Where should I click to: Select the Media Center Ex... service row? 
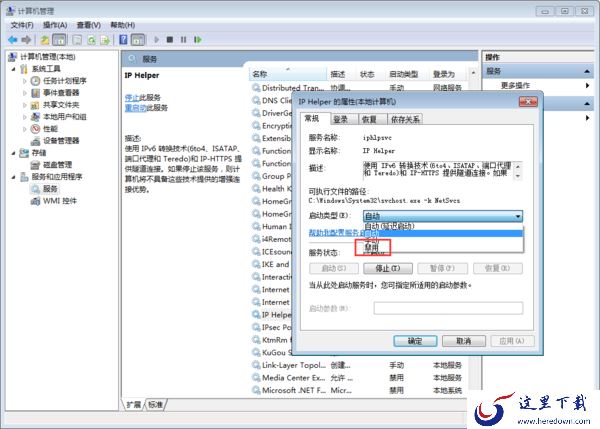pyautogui.click(x=357, y=378)
